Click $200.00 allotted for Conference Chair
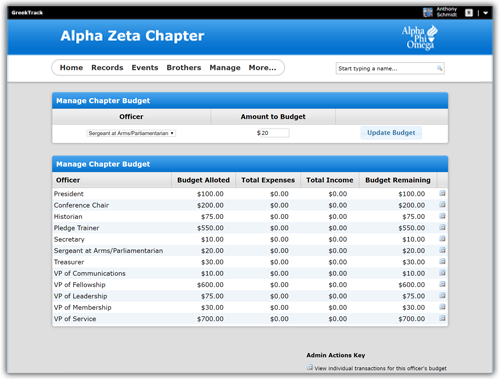Image resolution: width=500 pixels, height=379 pixels. 210,205
